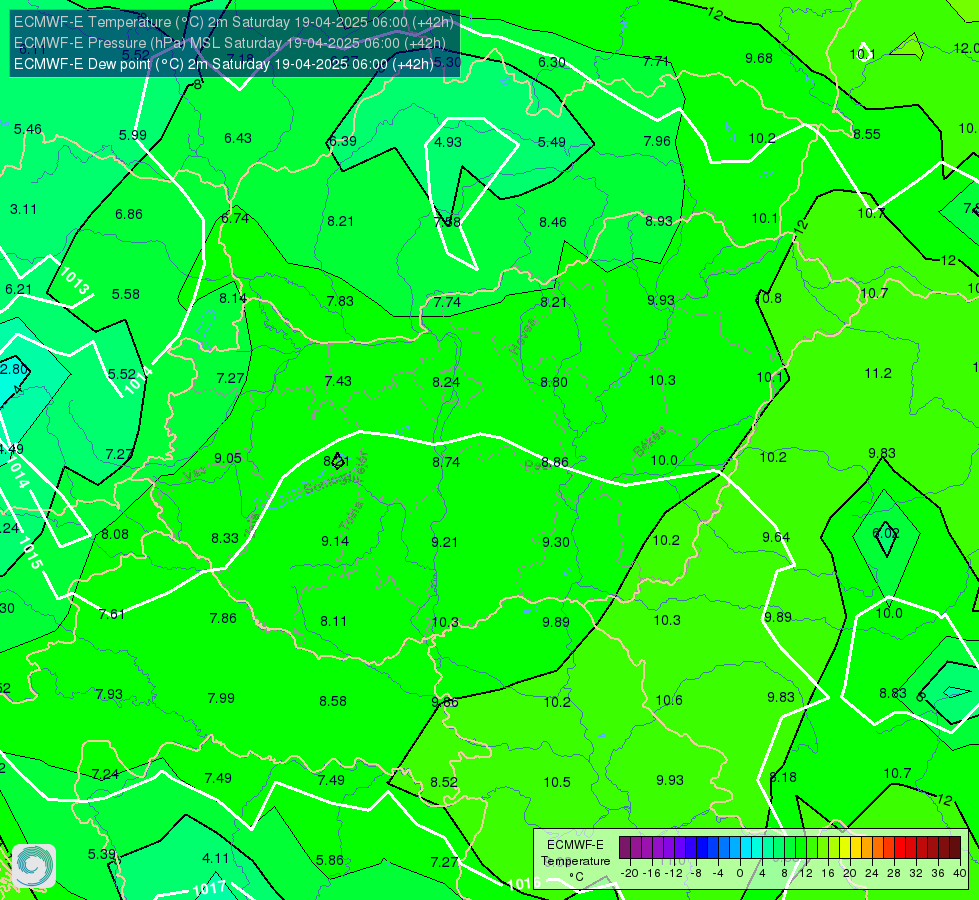Select the ECMWF-E Dew point 2m layer label

tap(224, 64)
